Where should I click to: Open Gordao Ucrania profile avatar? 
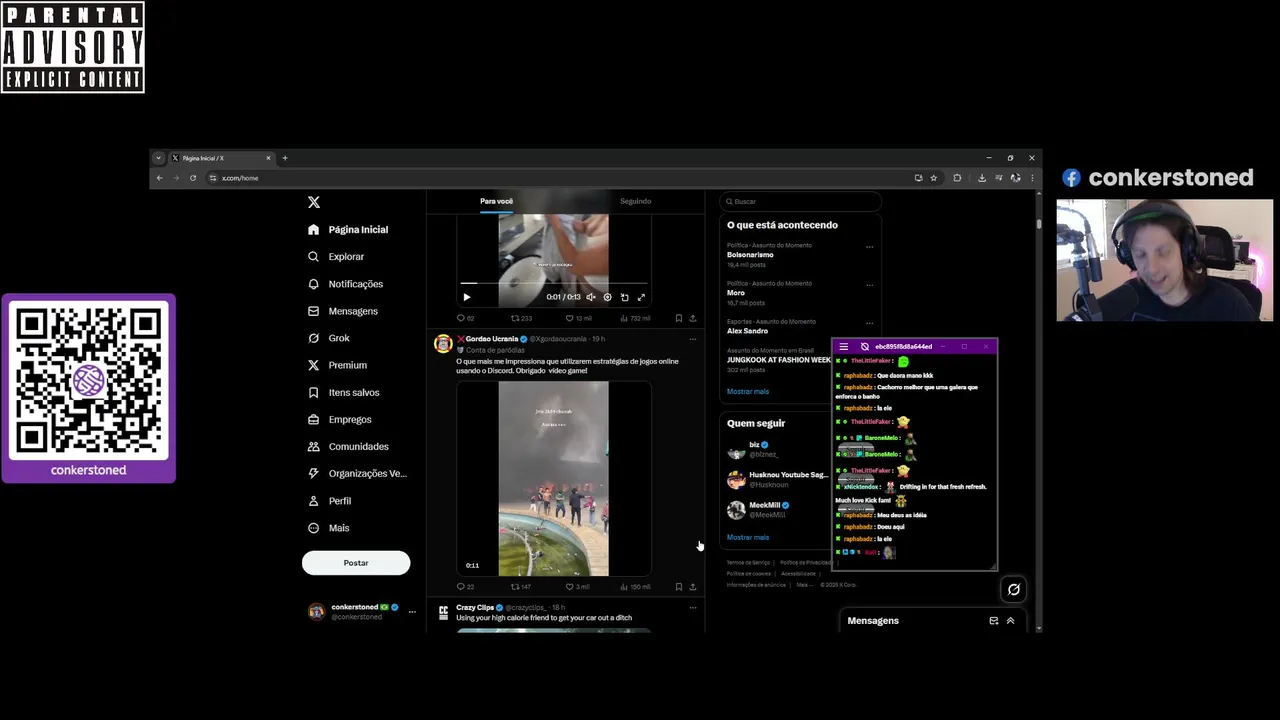click(x=443, y=344)
